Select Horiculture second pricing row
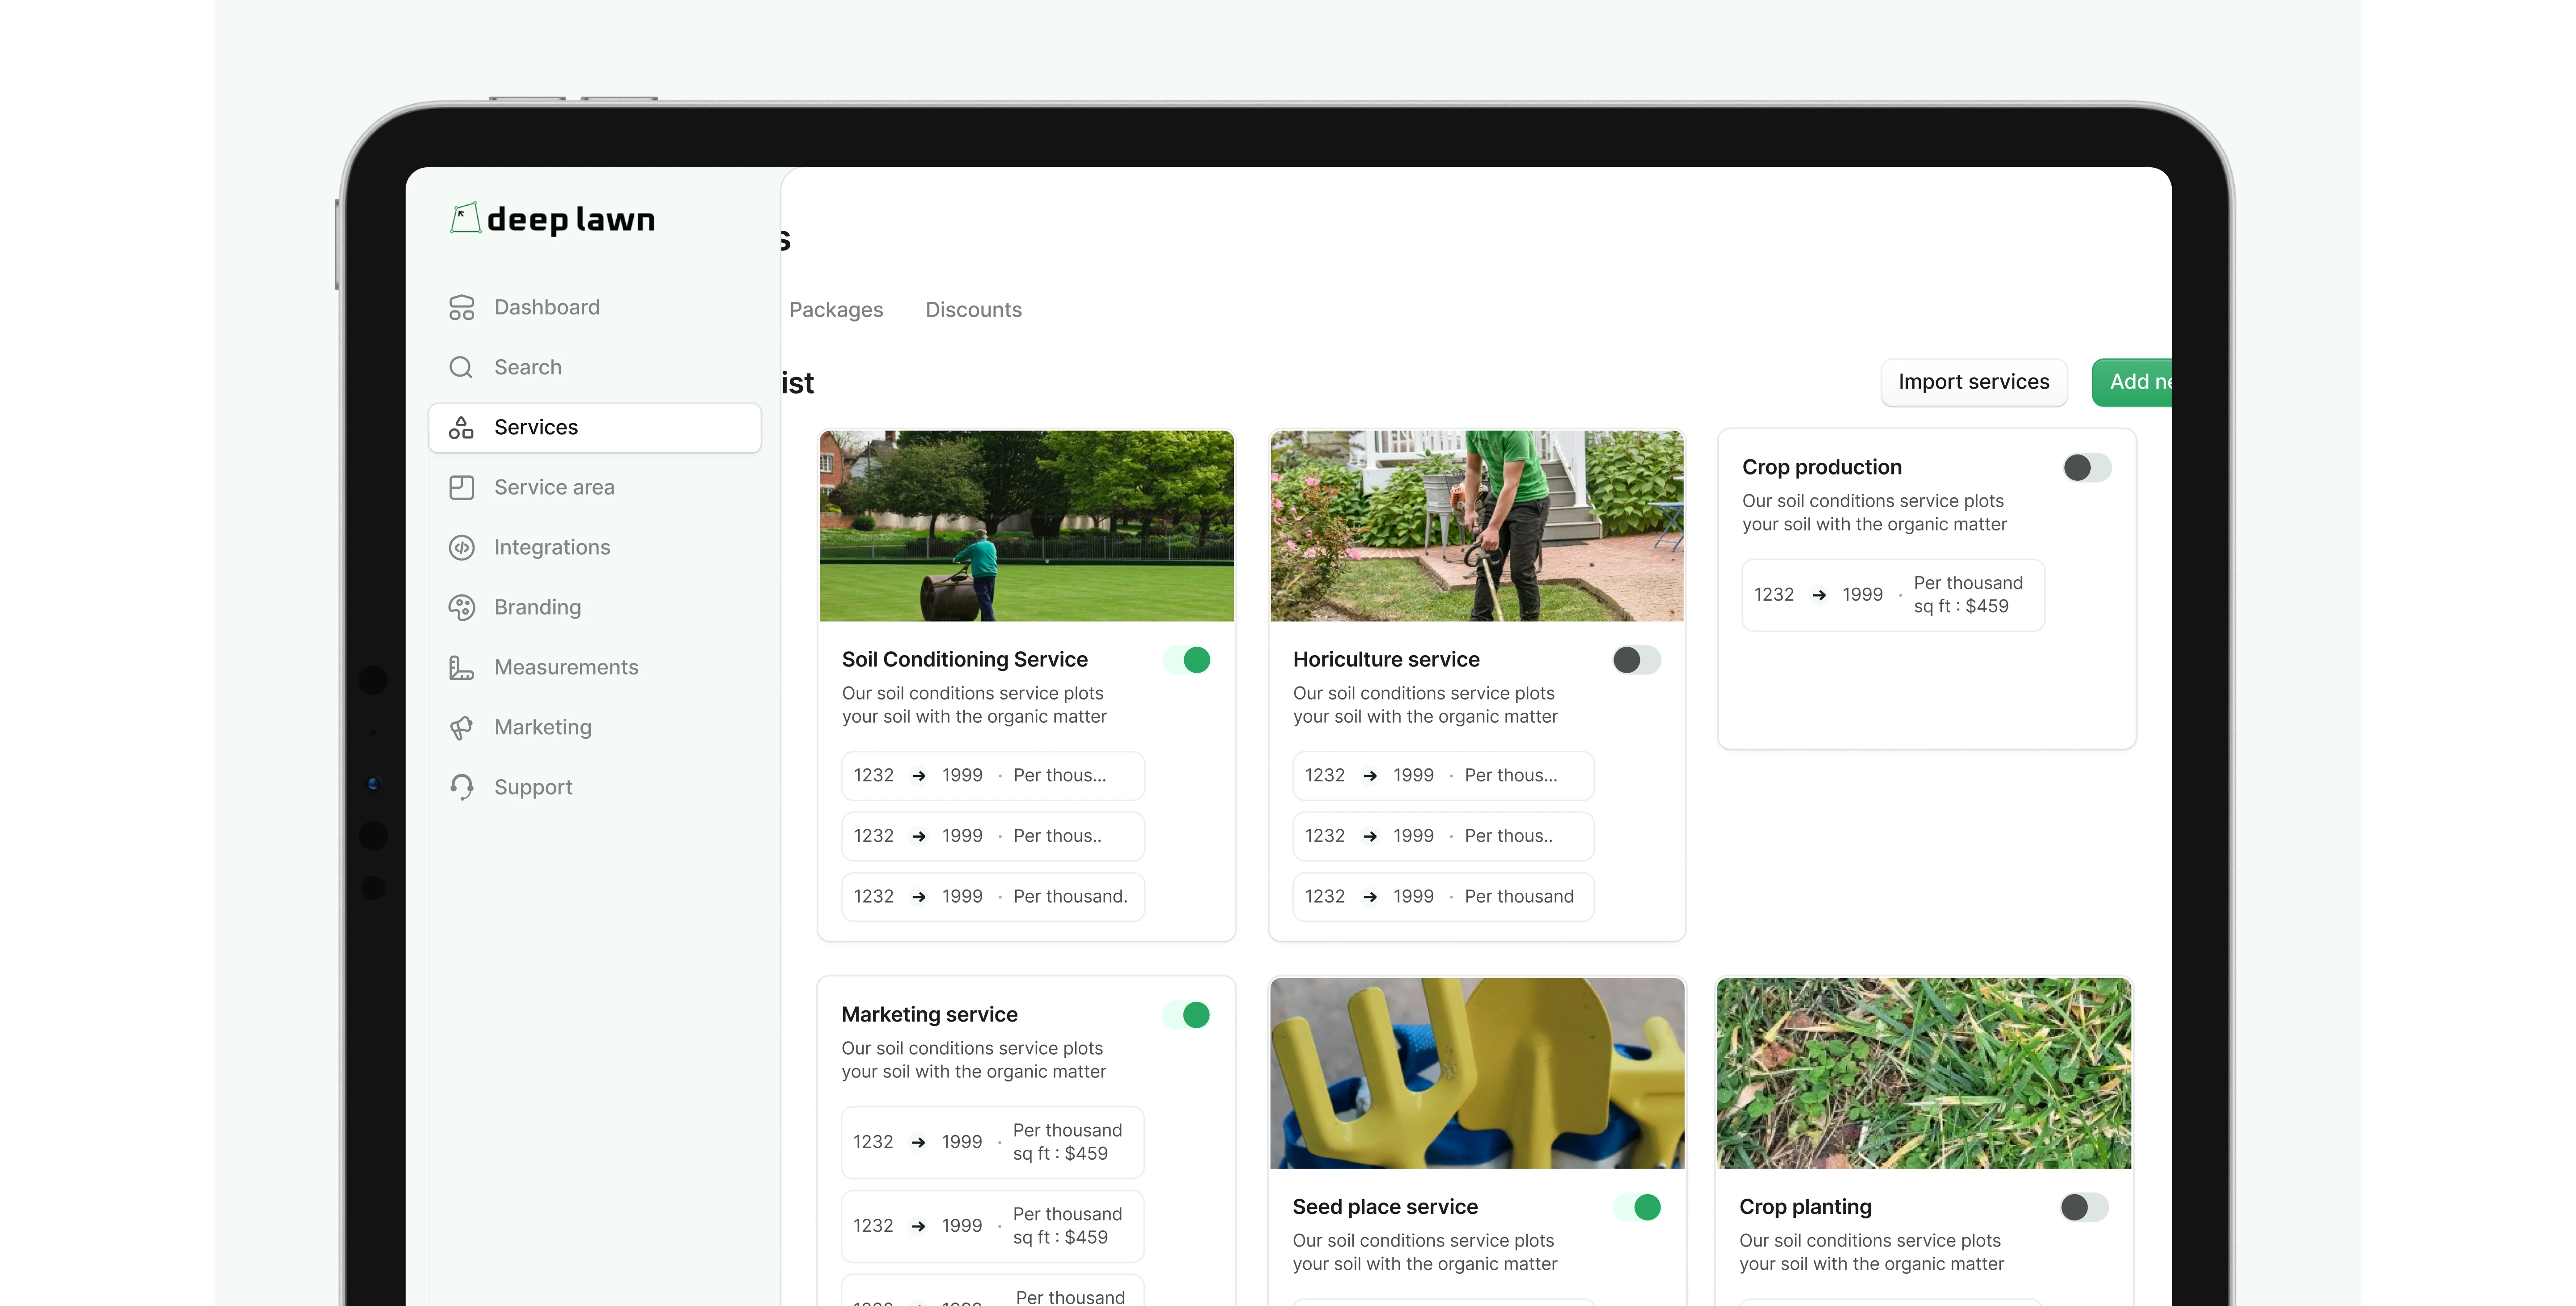This screenshot has height=1306, width=2576. tap(1443, 836)
